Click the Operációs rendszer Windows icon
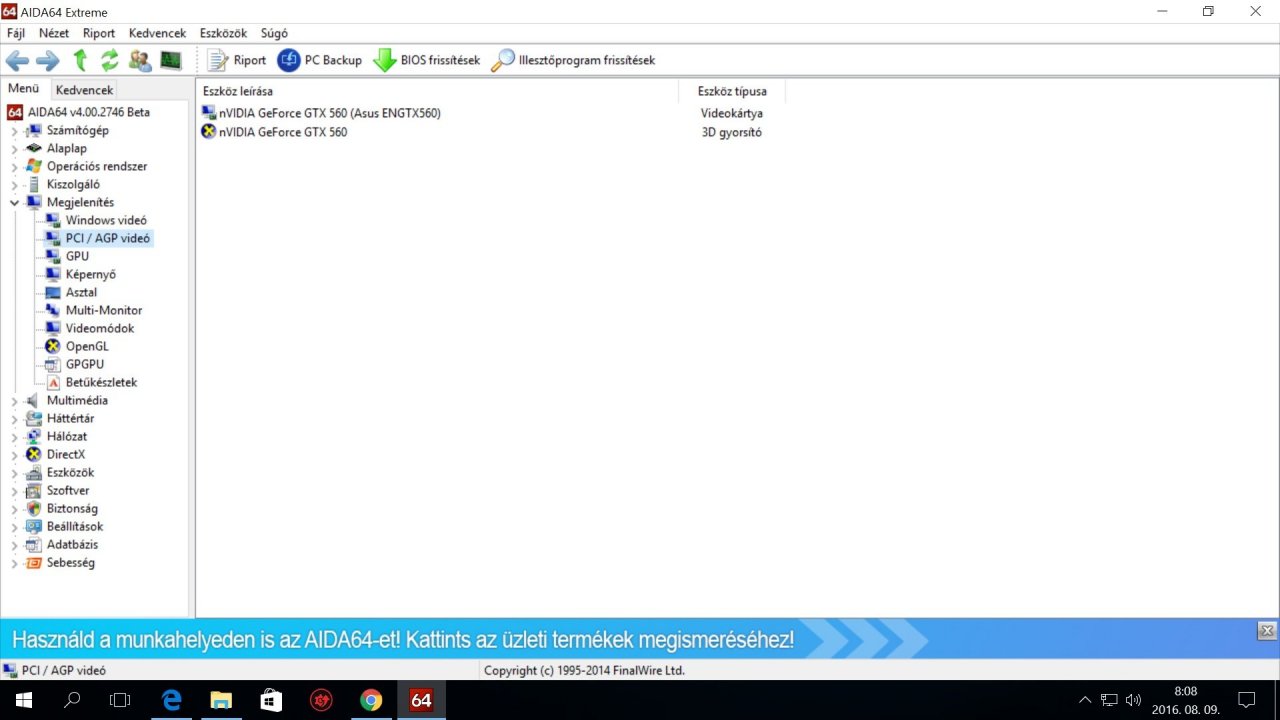This screenshot has width=1280, height=720. [x=34, y=166]
